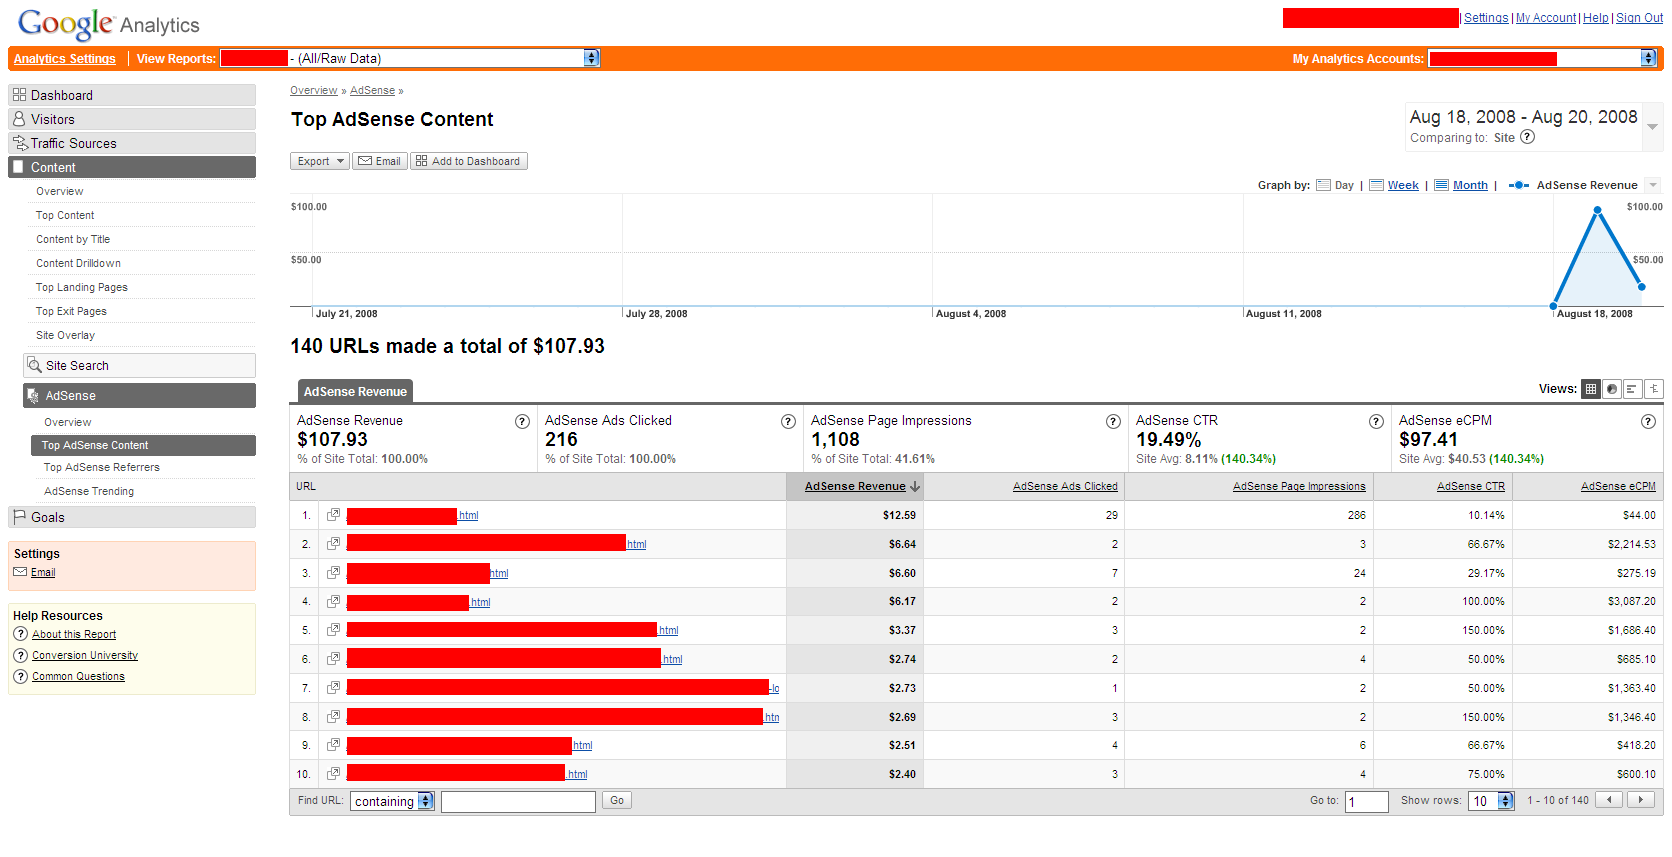Open Dashboard in sidebar
The image size is (1672, 857).
pyautogui.click(x=132, y=95)
